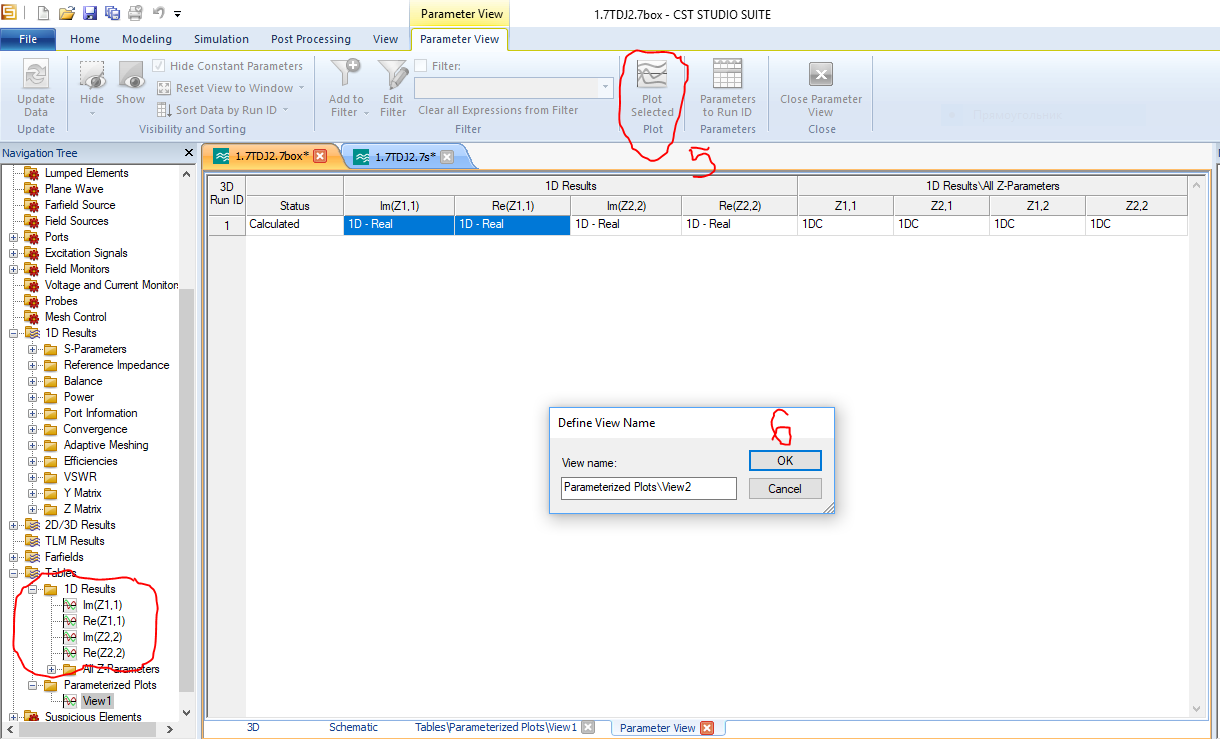This screenshot has width=1220, height=739.
Task: Click the Plot Selected icon
Action: pos(652,75)
